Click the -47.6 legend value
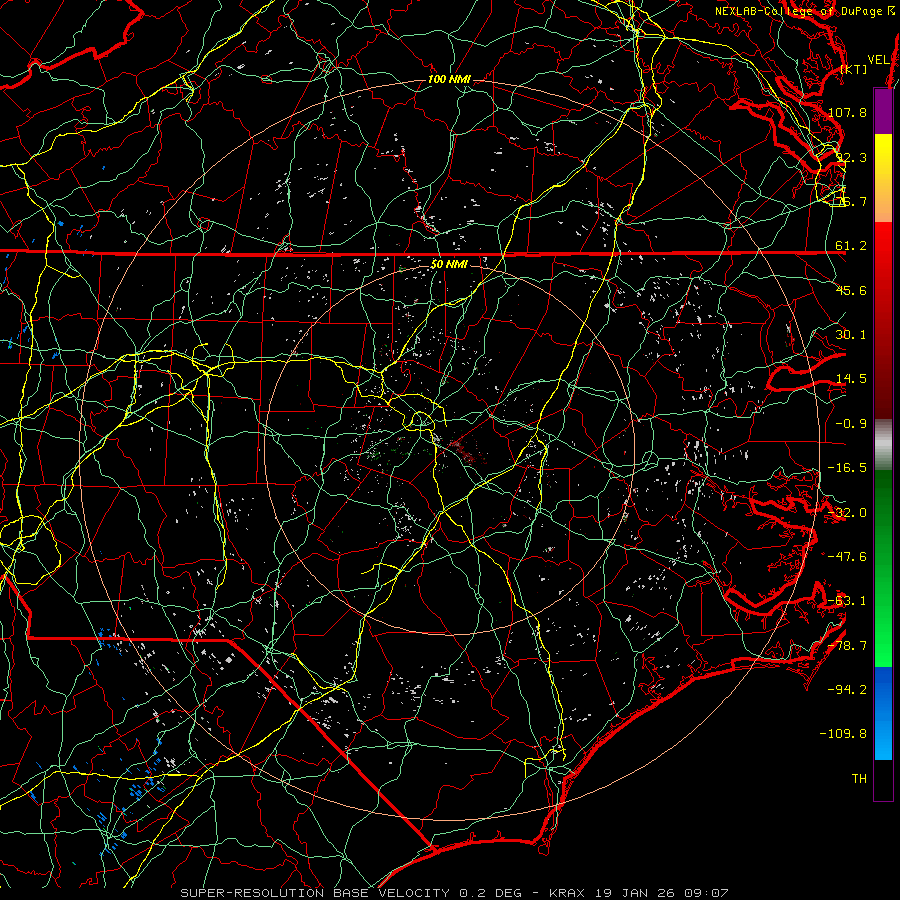 pos(847,557)
